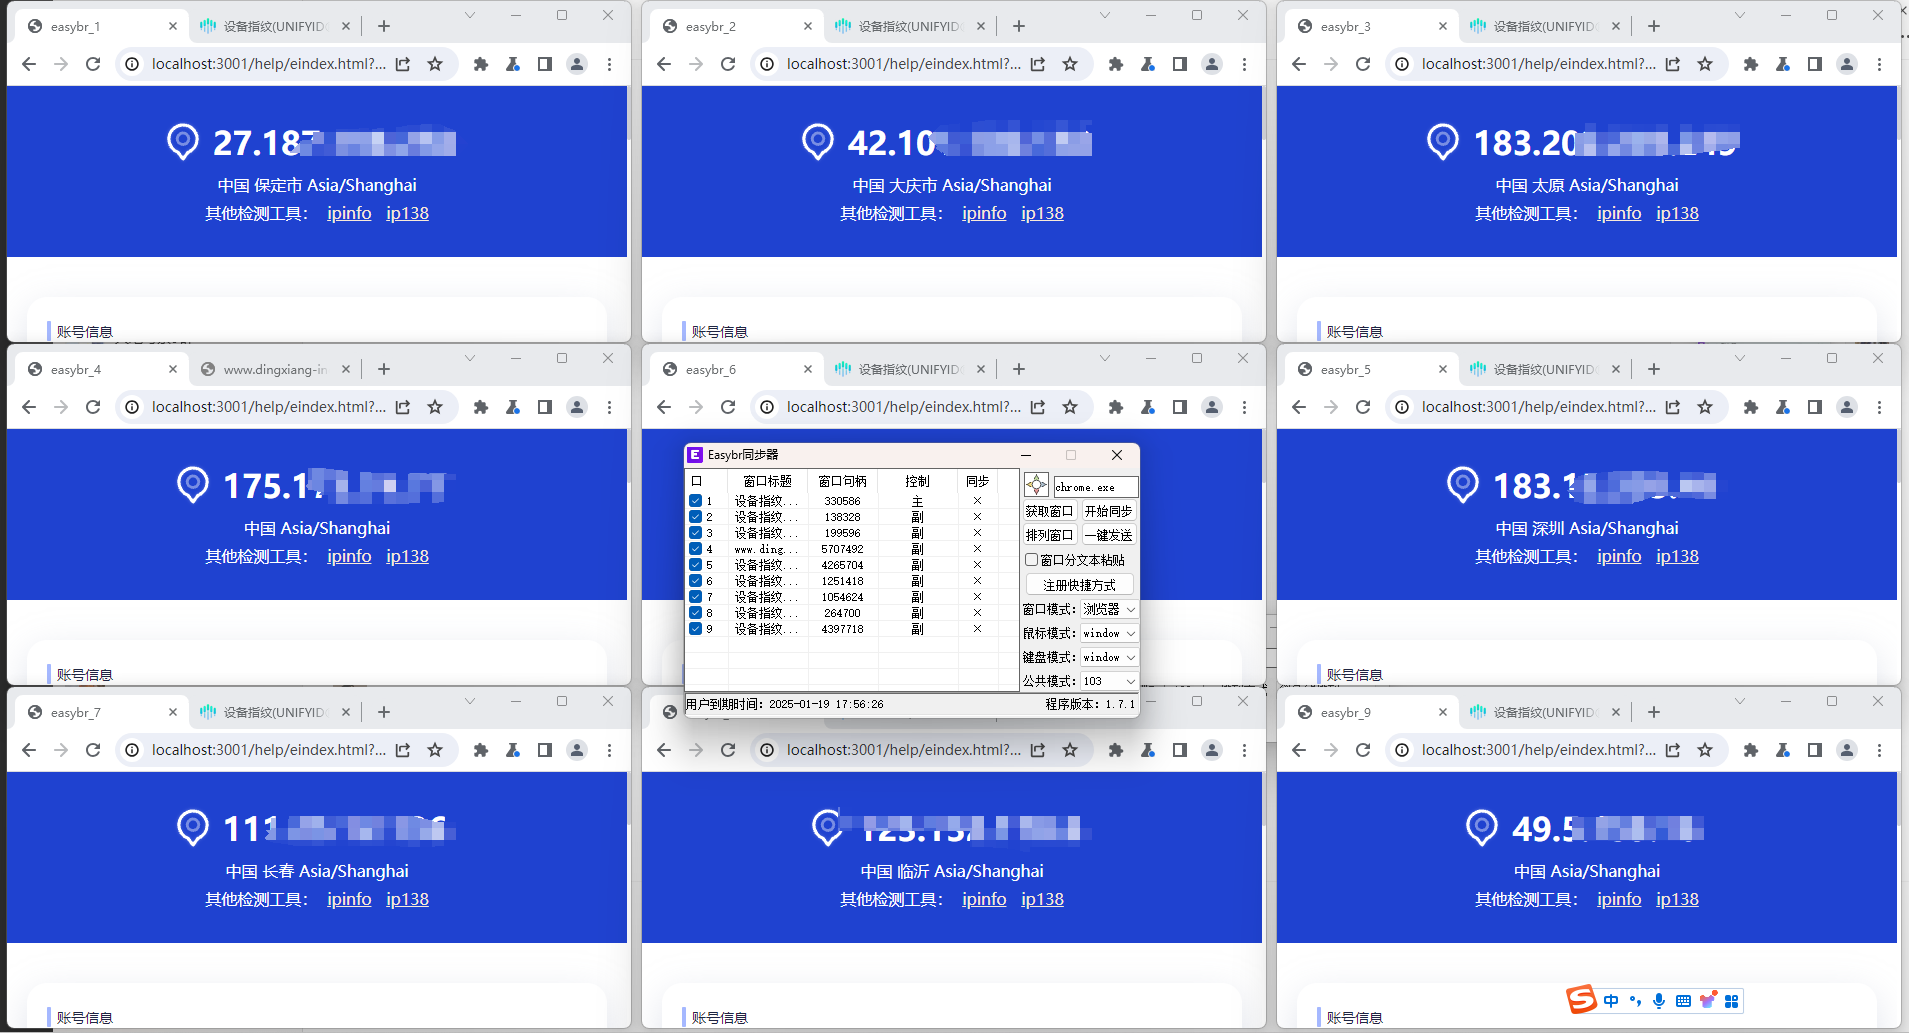Open the Sogou toolbox grid icon

click(x=1732, y=1001)
